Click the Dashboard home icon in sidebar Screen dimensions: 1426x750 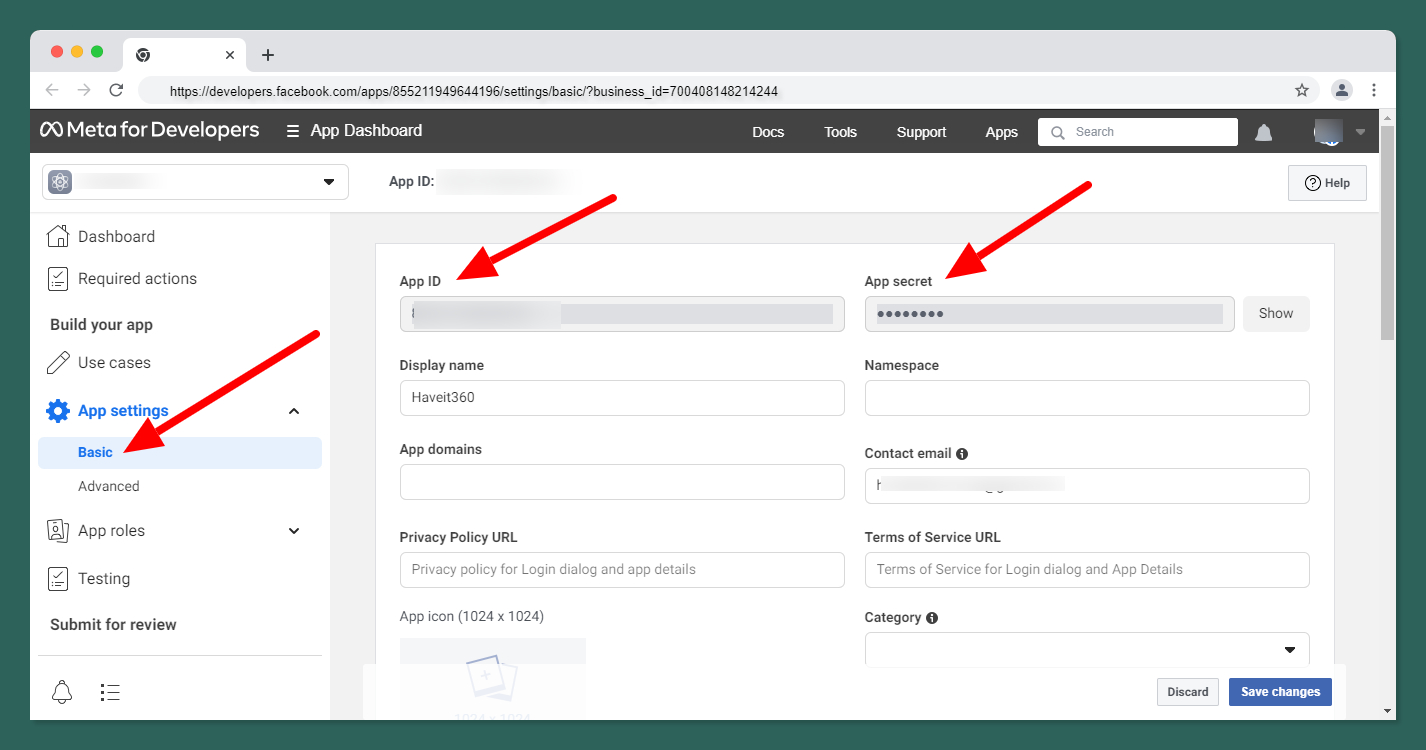click(x=58, y=237)
